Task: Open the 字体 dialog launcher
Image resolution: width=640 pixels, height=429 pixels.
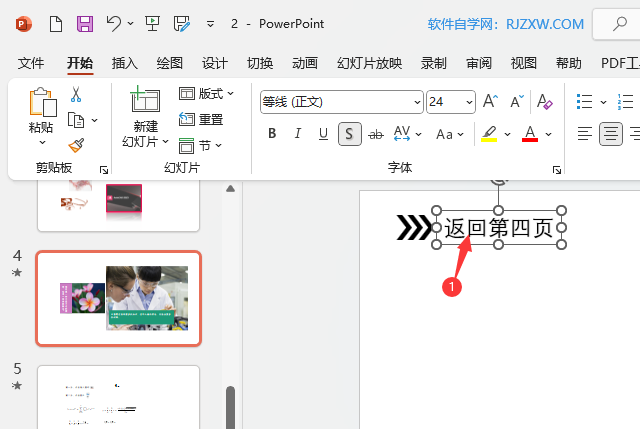Action: (557, 170)
